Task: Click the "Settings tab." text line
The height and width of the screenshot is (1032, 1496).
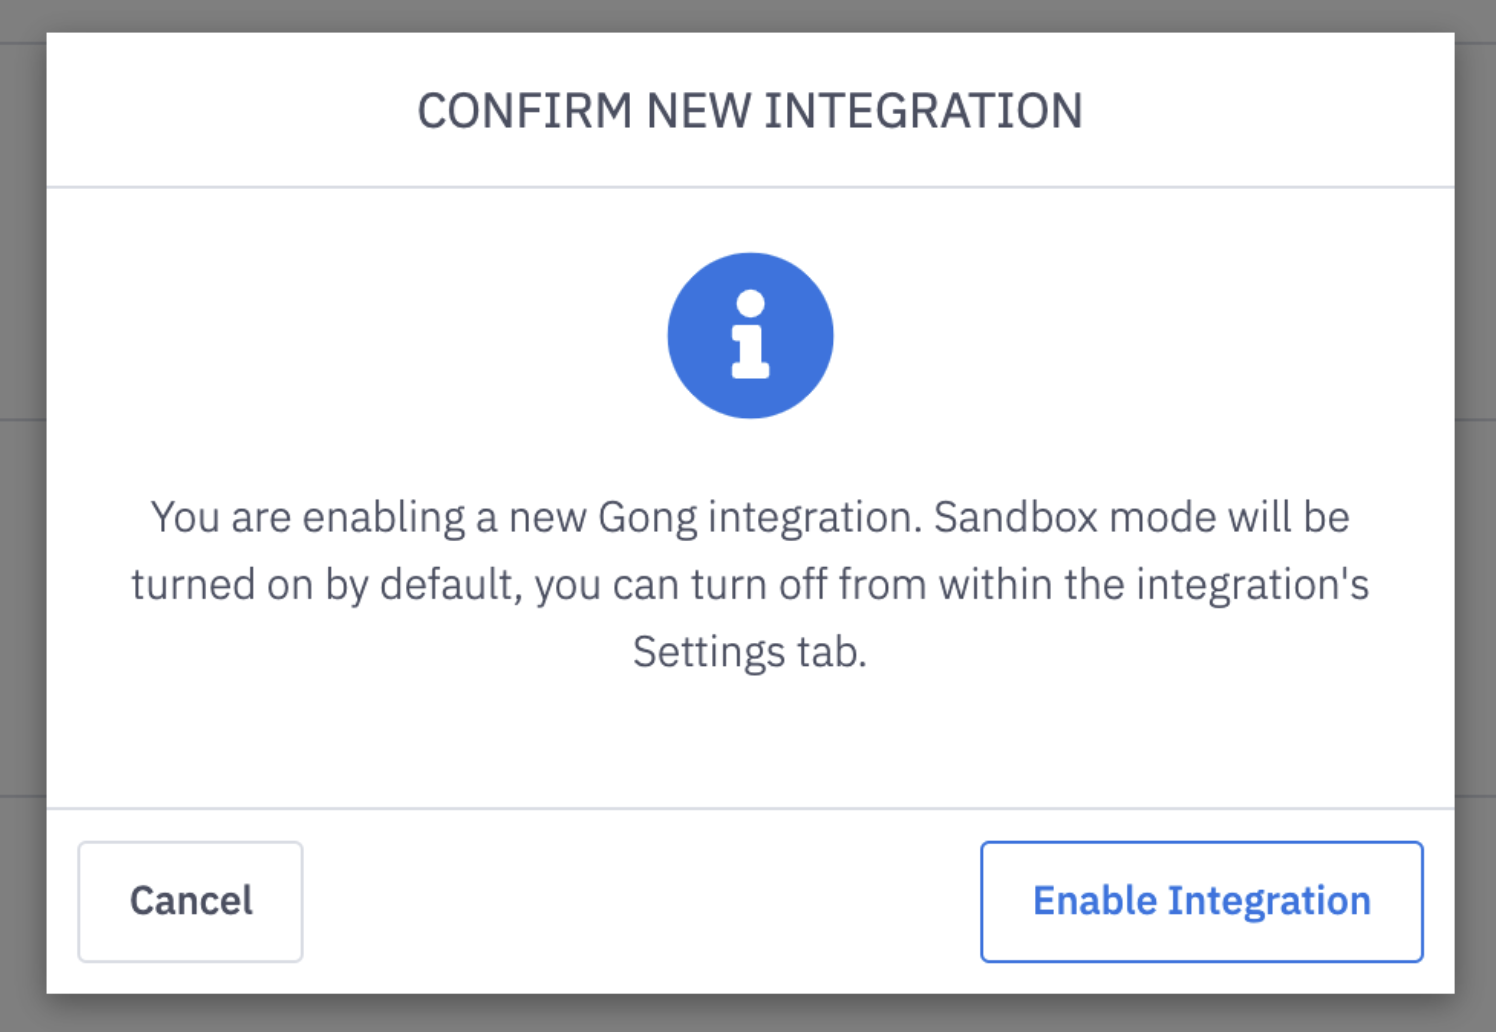Action: point(750,653)
